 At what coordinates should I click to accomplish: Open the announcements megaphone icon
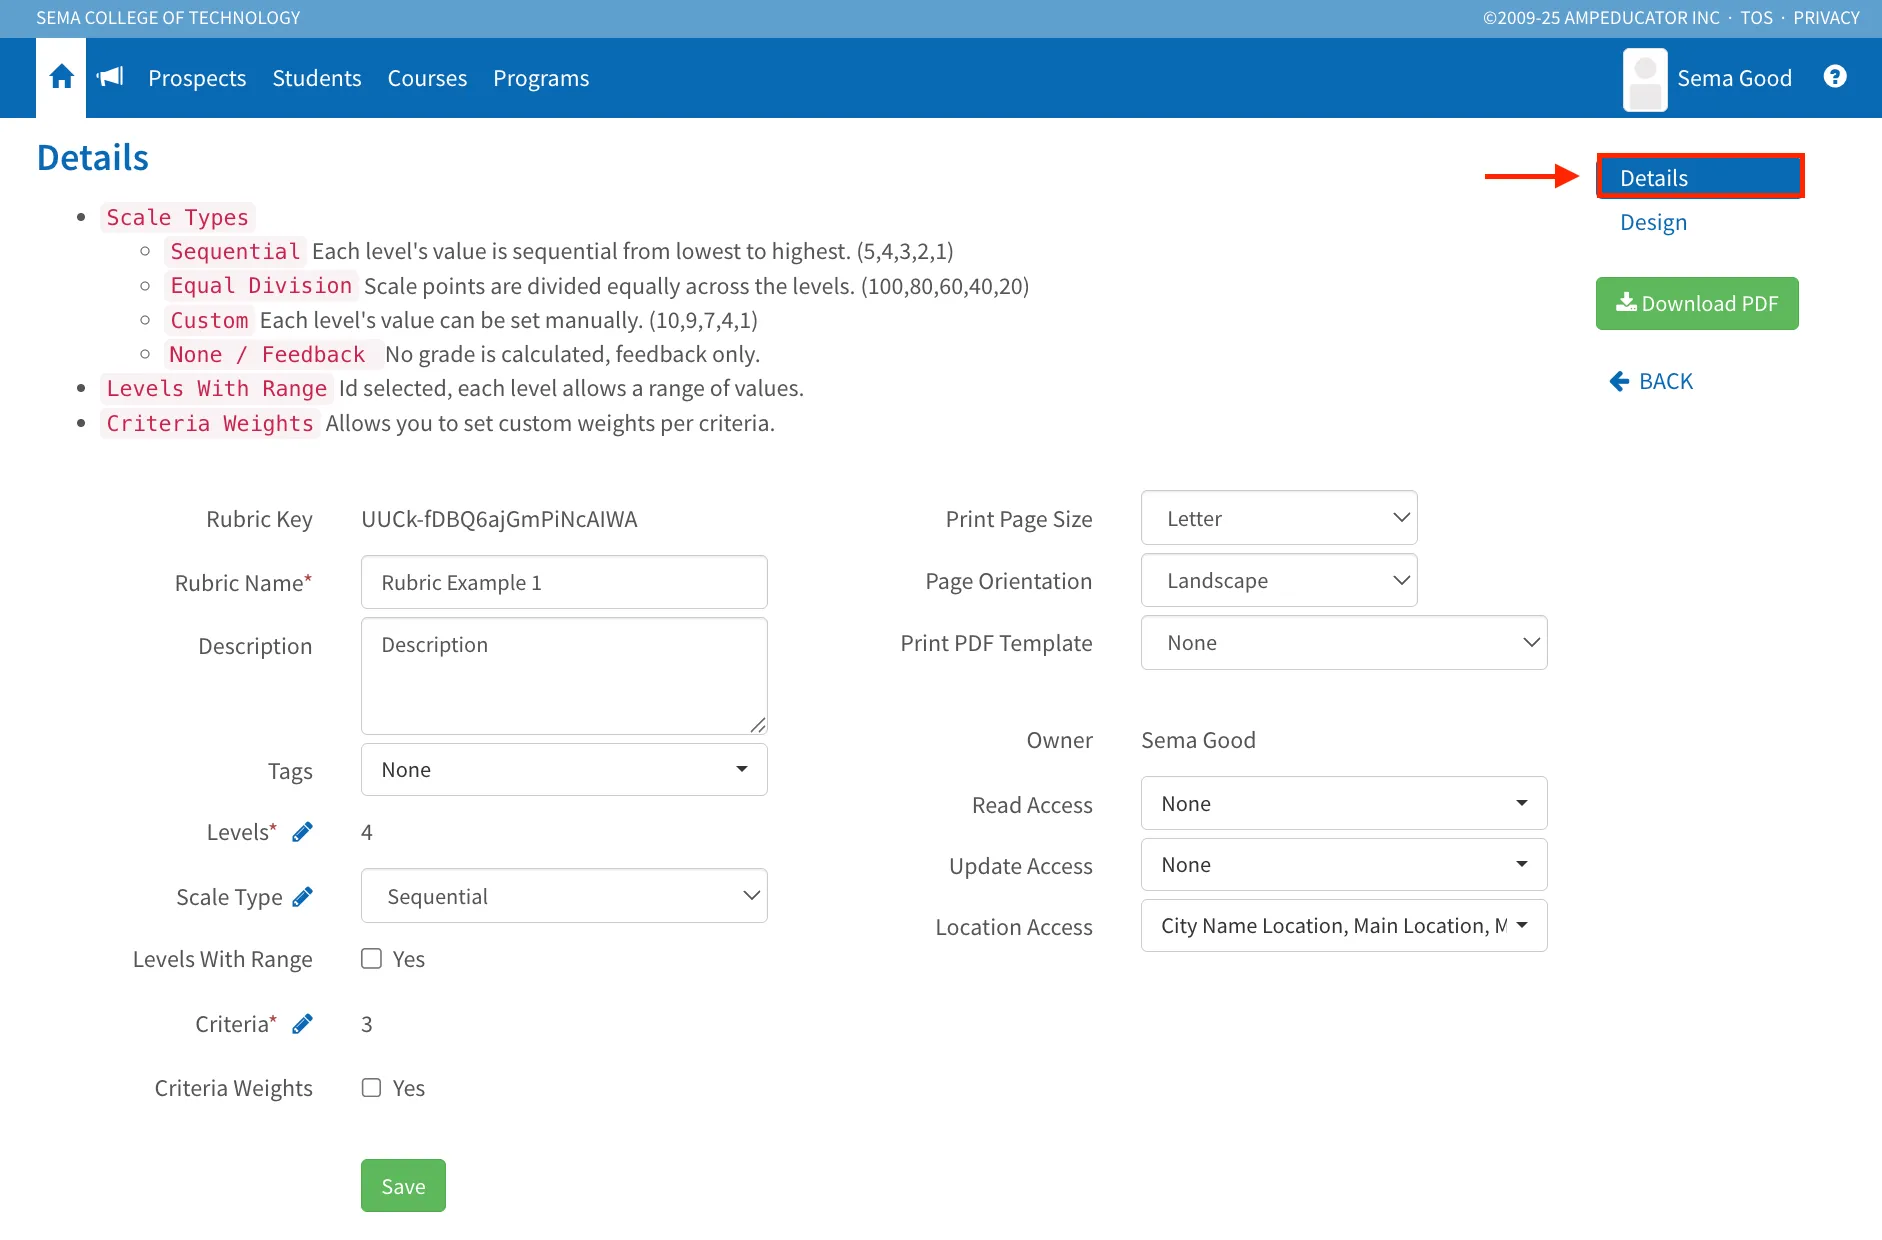point(110,77)
